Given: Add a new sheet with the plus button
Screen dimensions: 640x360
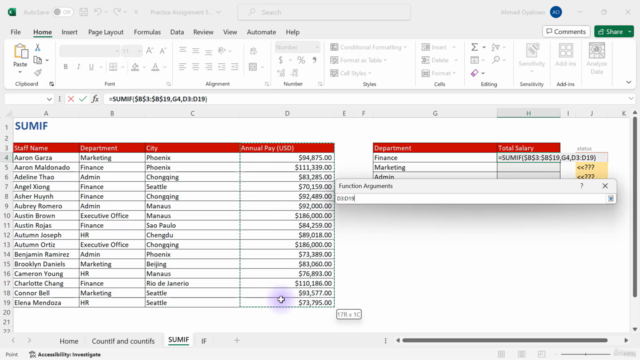Looking at the screenshot, I should point(237,340).
